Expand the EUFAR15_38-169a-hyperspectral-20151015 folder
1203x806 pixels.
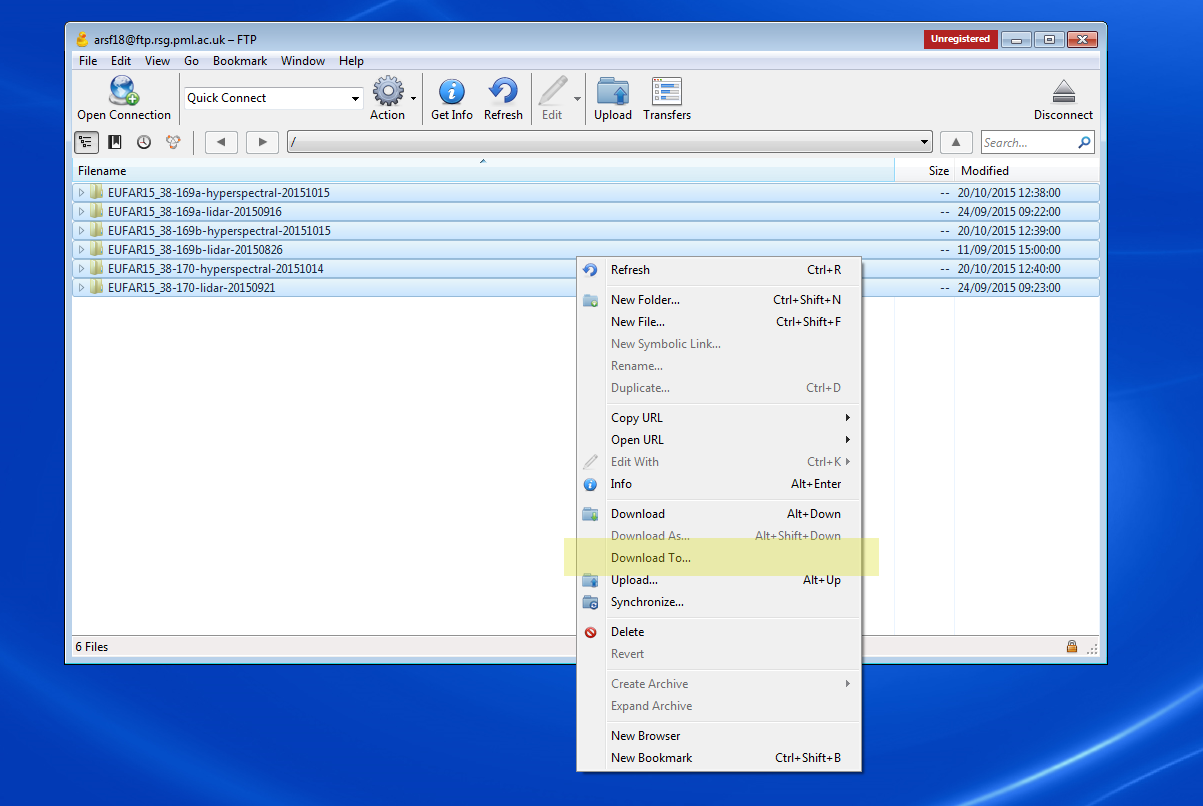82,193
